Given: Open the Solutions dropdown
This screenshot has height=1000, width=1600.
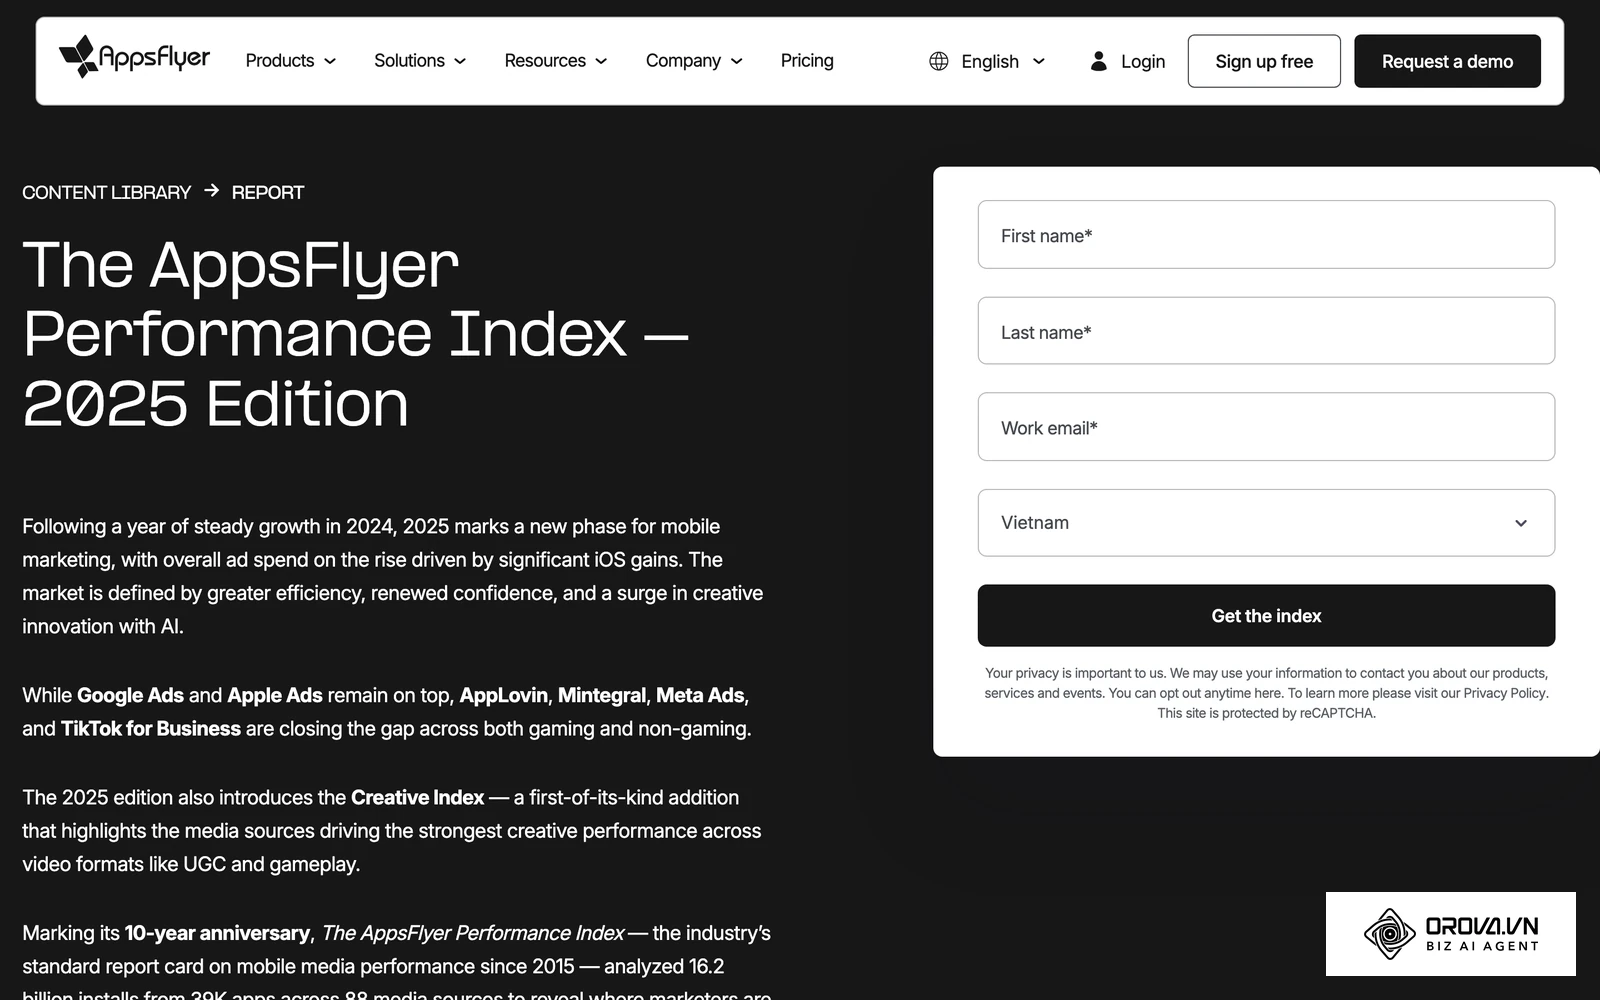Looking at the screenshot, I should pyautogui.click(x=420, y=61).
